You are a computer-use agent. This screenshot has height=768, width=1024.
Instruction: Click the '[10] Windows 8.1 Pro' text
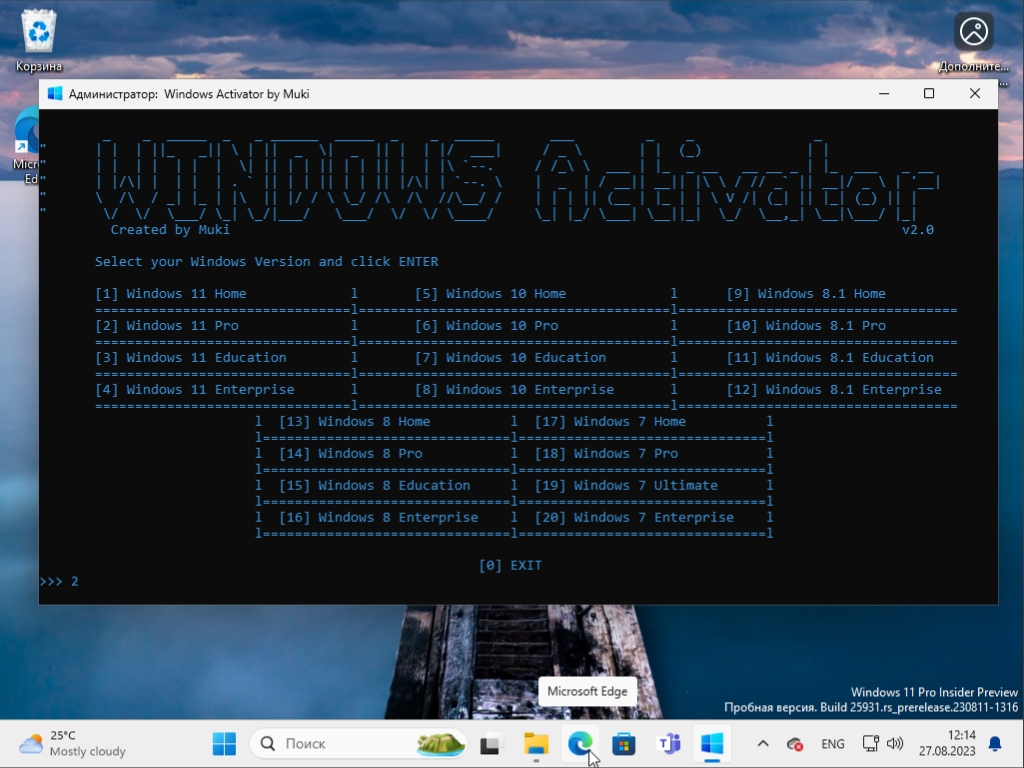(x=806, y=326)
